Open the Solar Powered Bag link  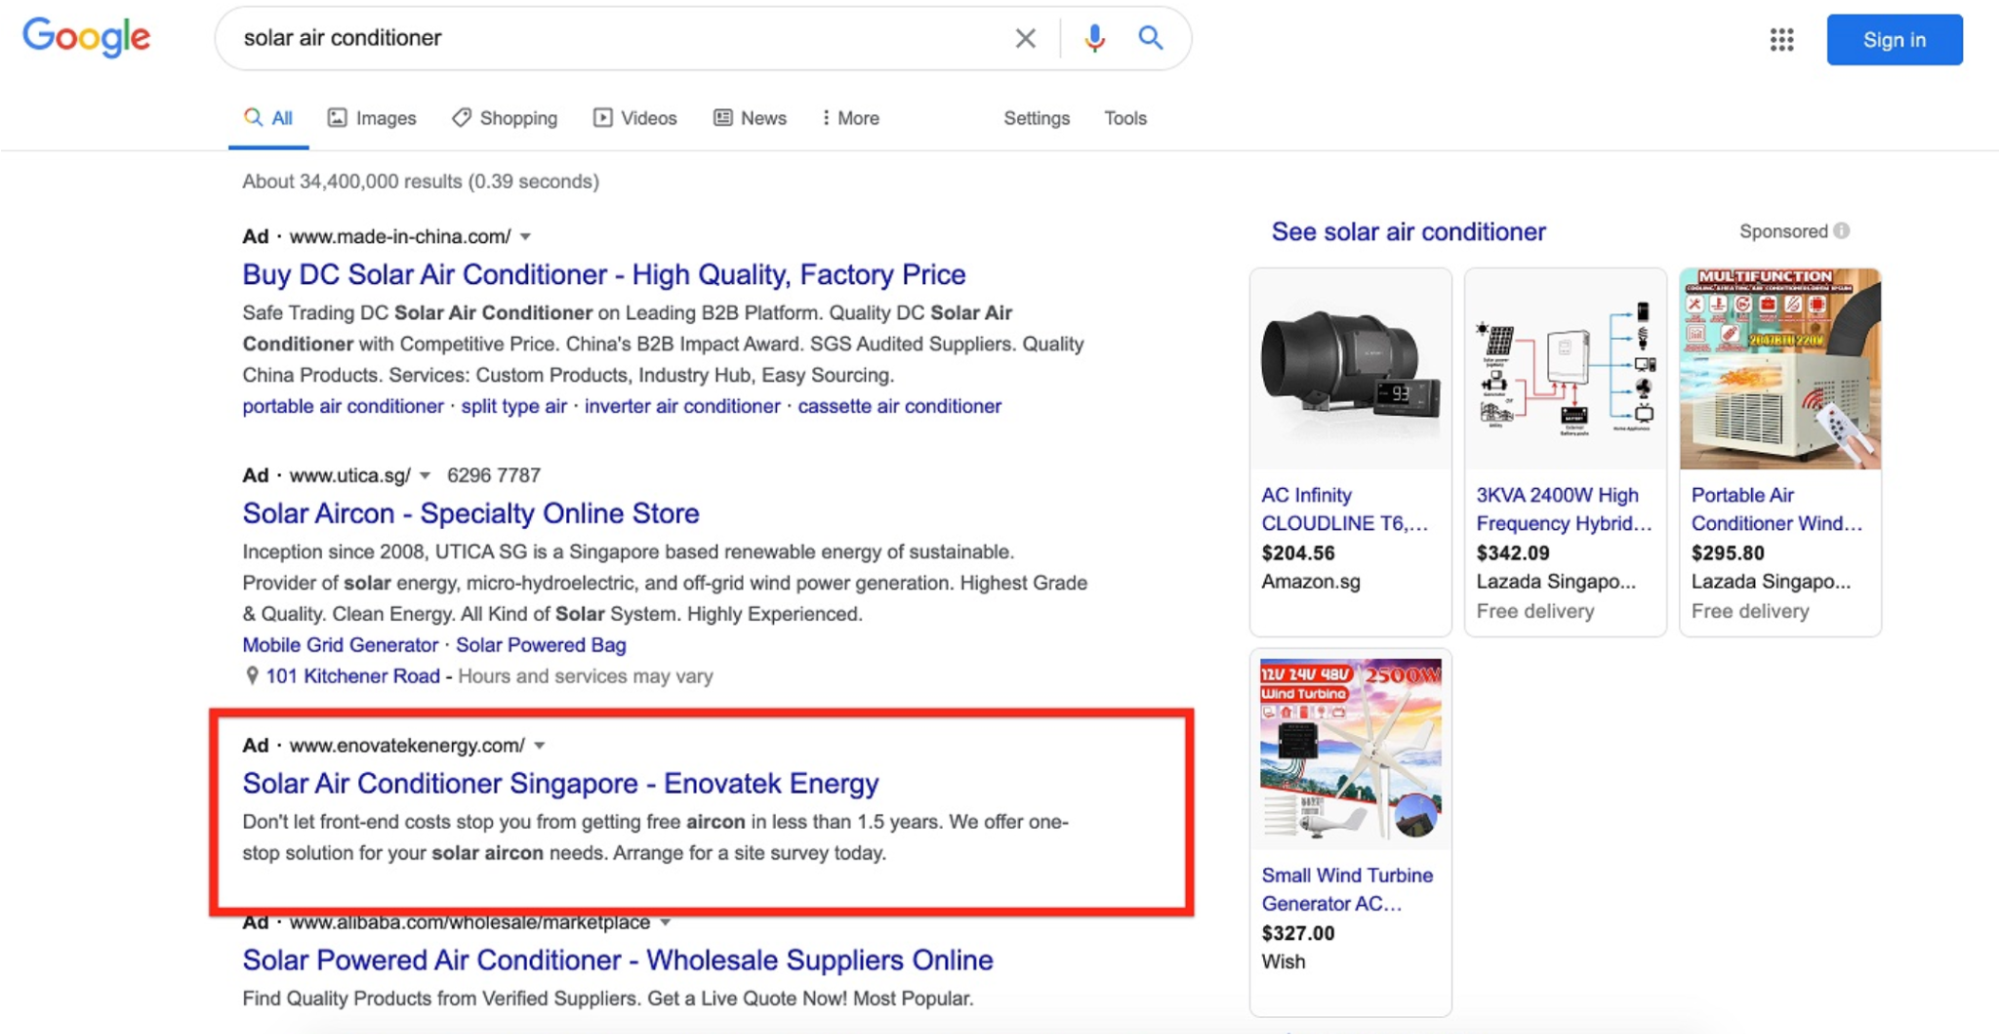pyautogui.click(x=541, y=645)
